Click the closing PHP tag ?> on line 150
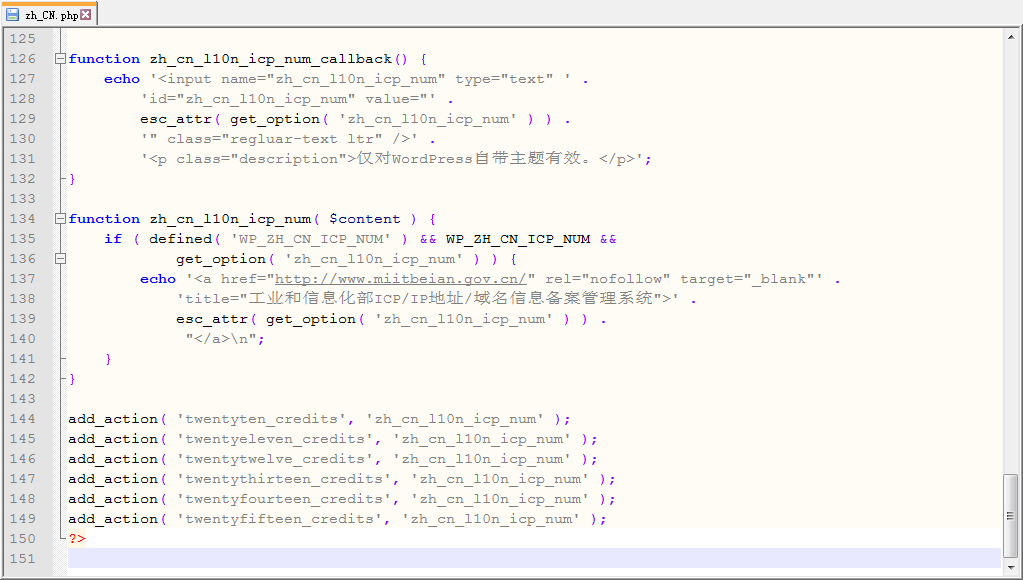Screen dimensions: 1023x580 [77, 539]
